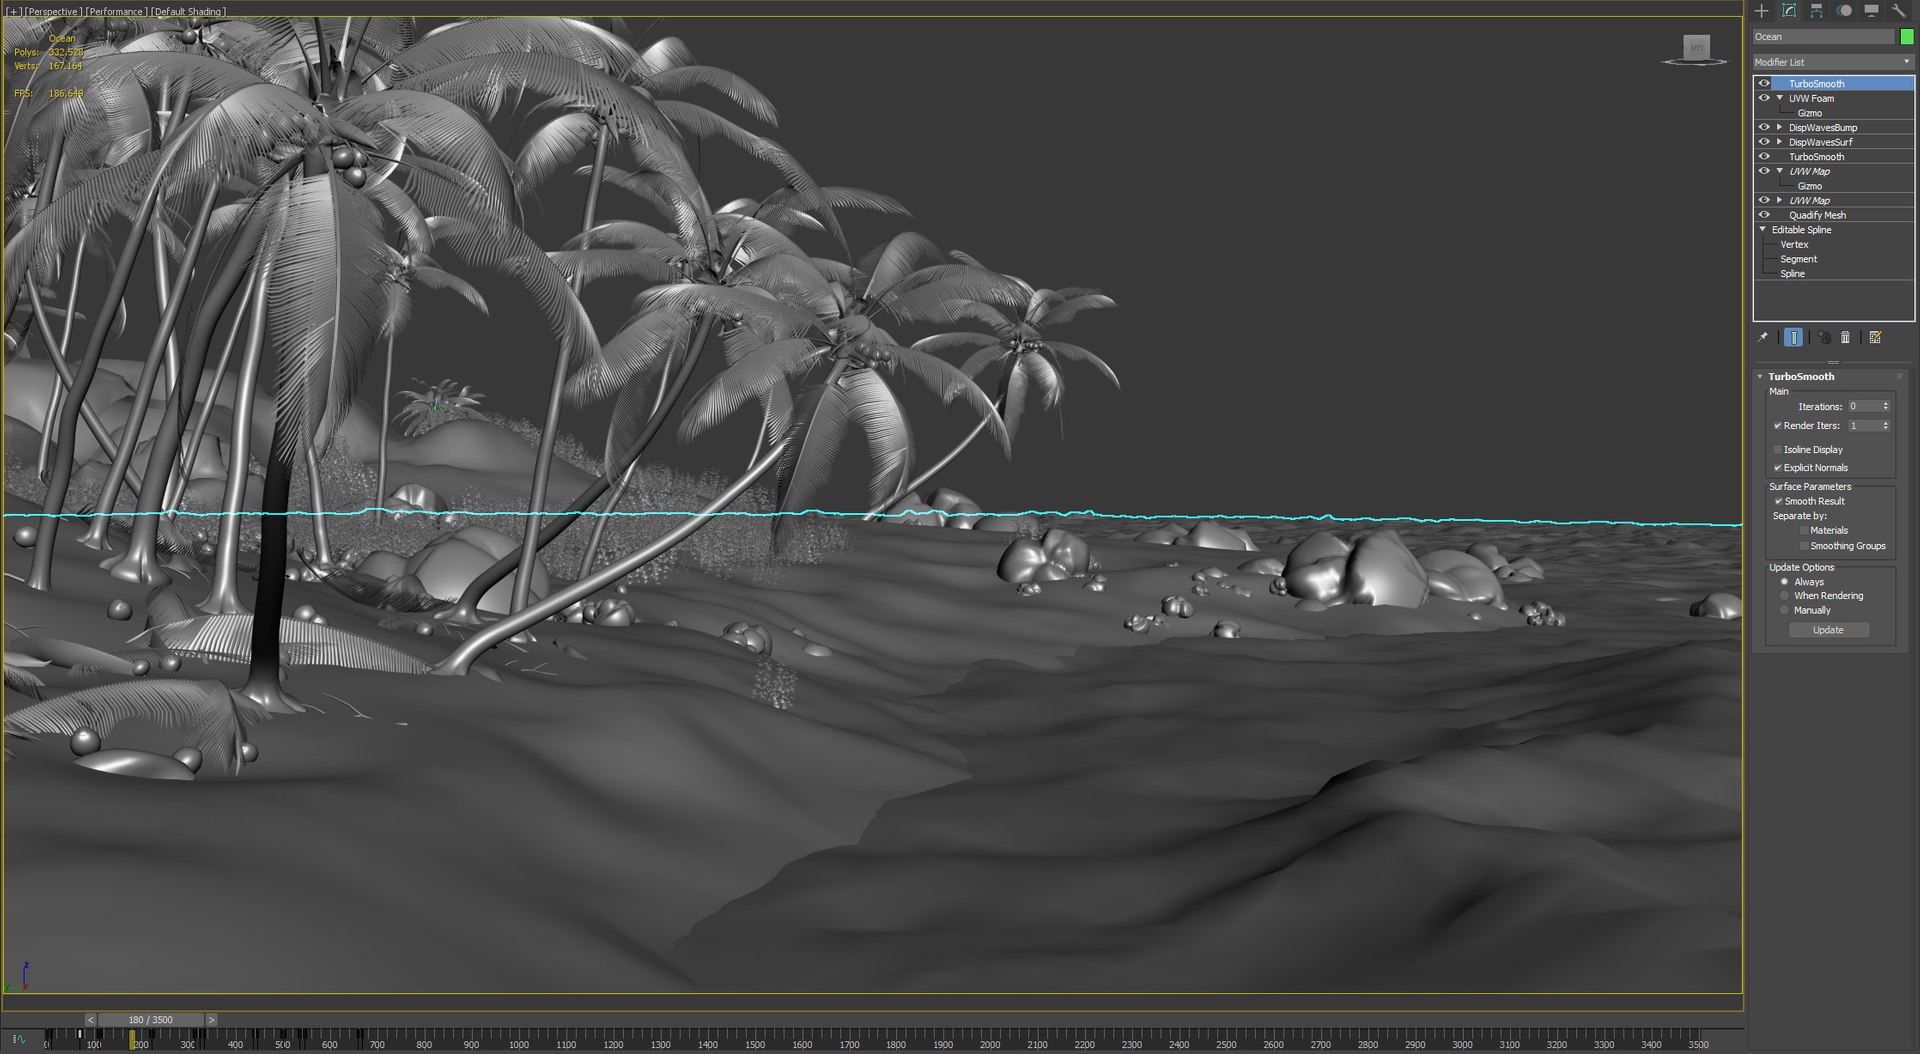
Task: Select the Quadify Mesh modifier entry
Action: pos(1817,215)
